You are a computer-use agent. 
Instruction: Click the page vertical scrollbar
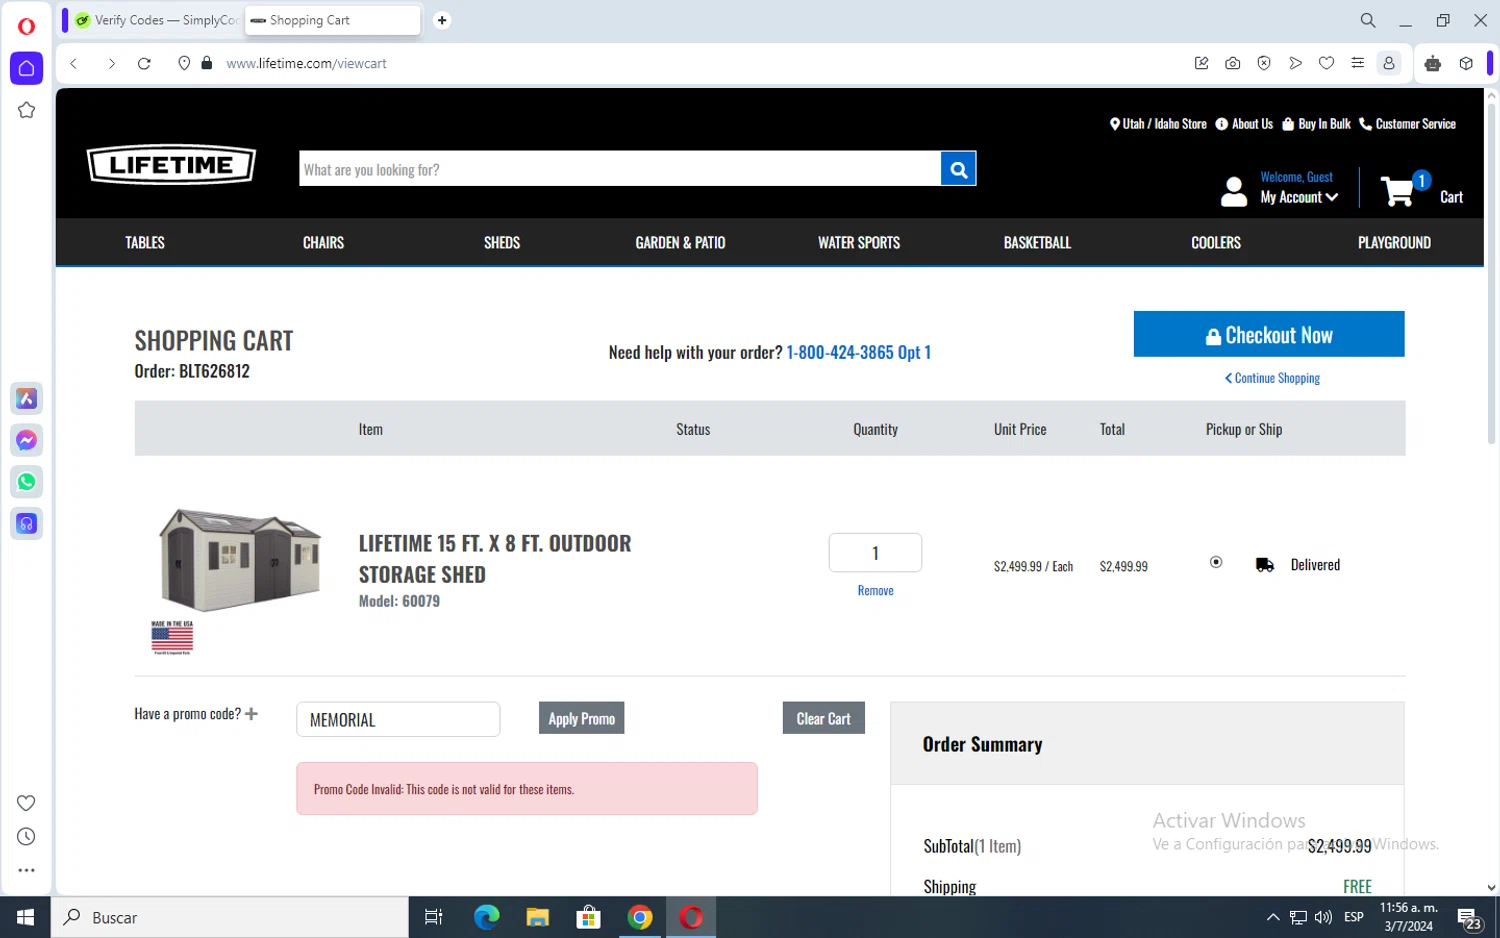point(1491,275)
